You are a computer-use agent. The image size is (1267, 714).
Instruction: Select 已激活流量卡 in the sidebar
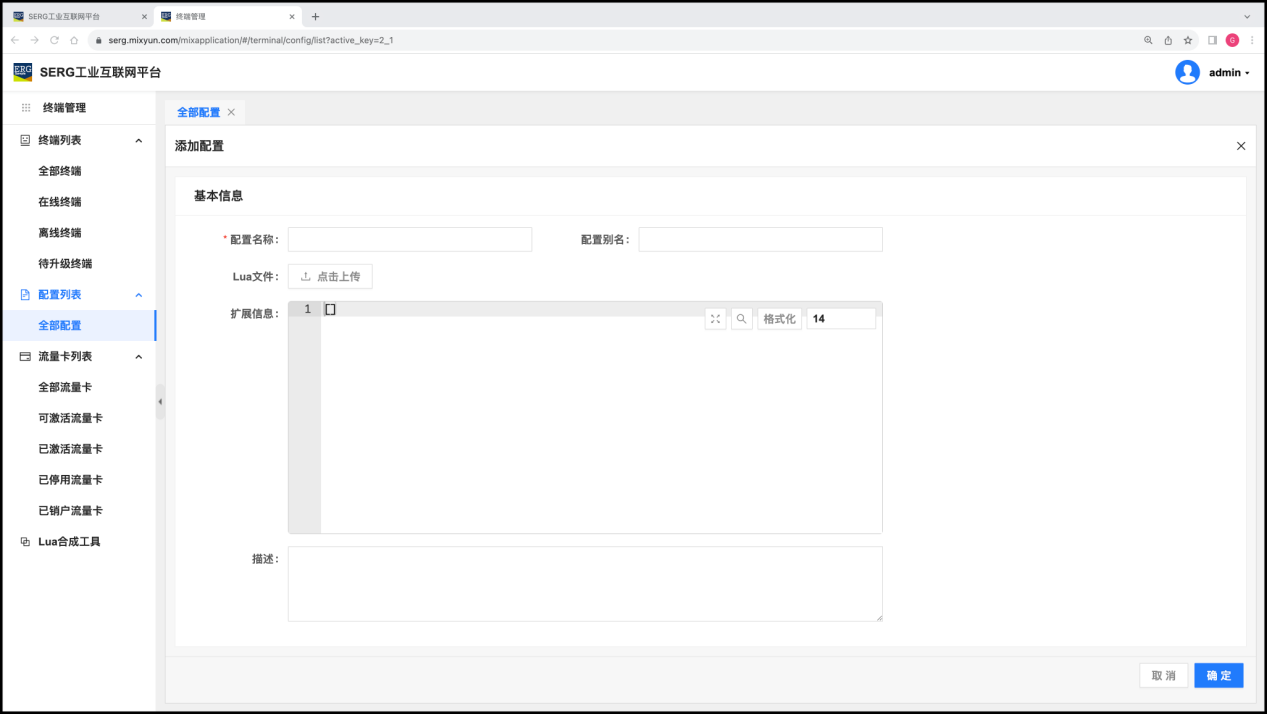point(70,449)
